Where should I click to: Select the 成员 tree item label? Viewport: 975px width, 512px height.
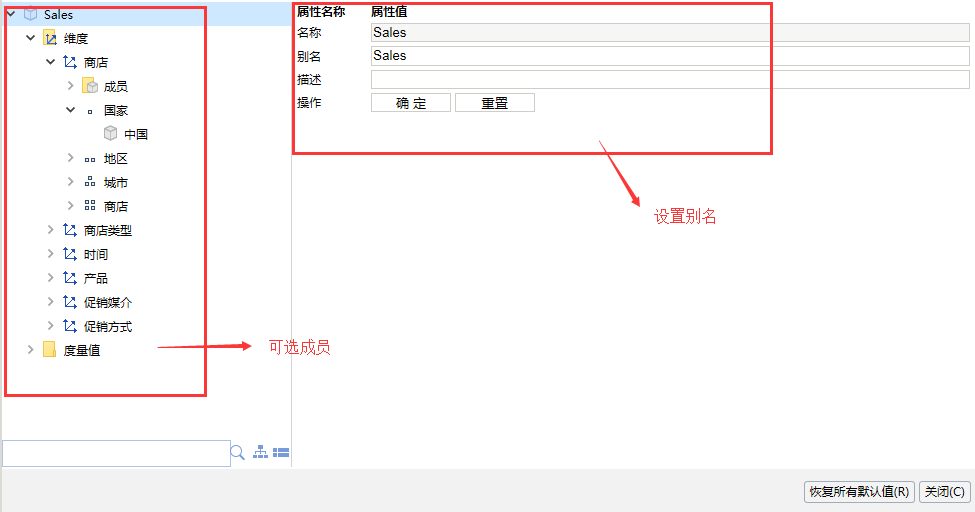tap(116, 86)
